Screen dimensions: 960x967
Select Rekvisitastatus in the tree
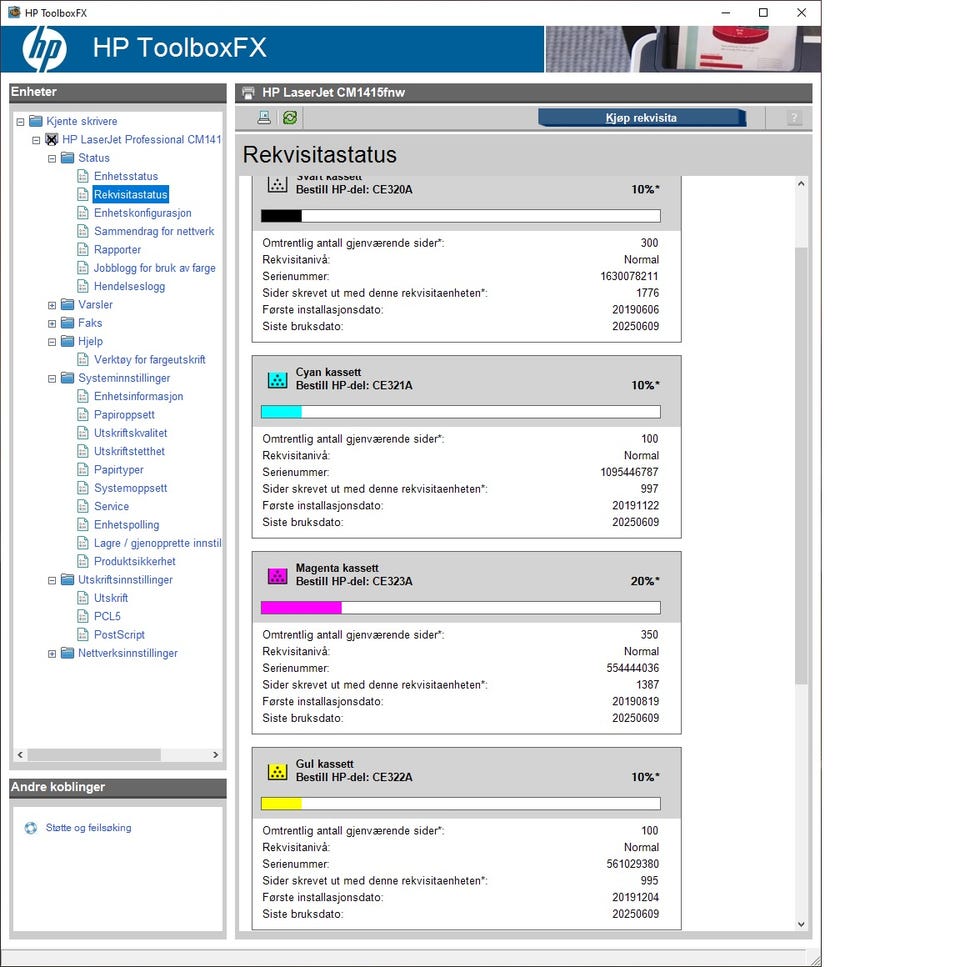[131, 194]
